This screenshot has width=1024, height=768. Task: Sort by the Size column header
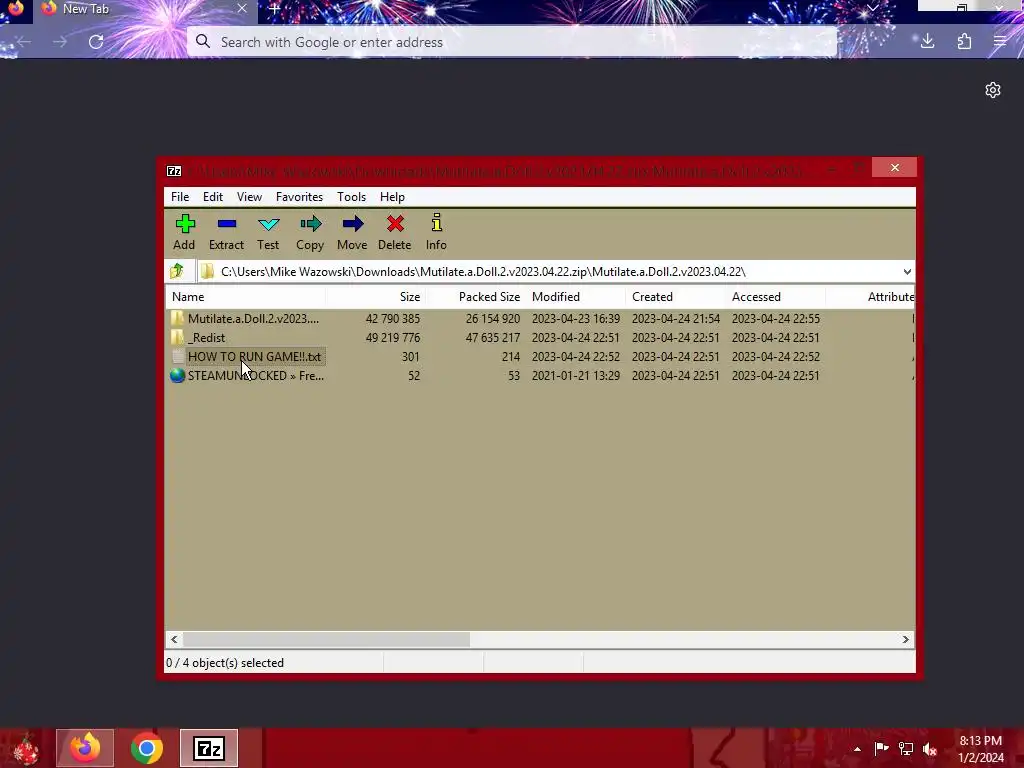point(376,296)
